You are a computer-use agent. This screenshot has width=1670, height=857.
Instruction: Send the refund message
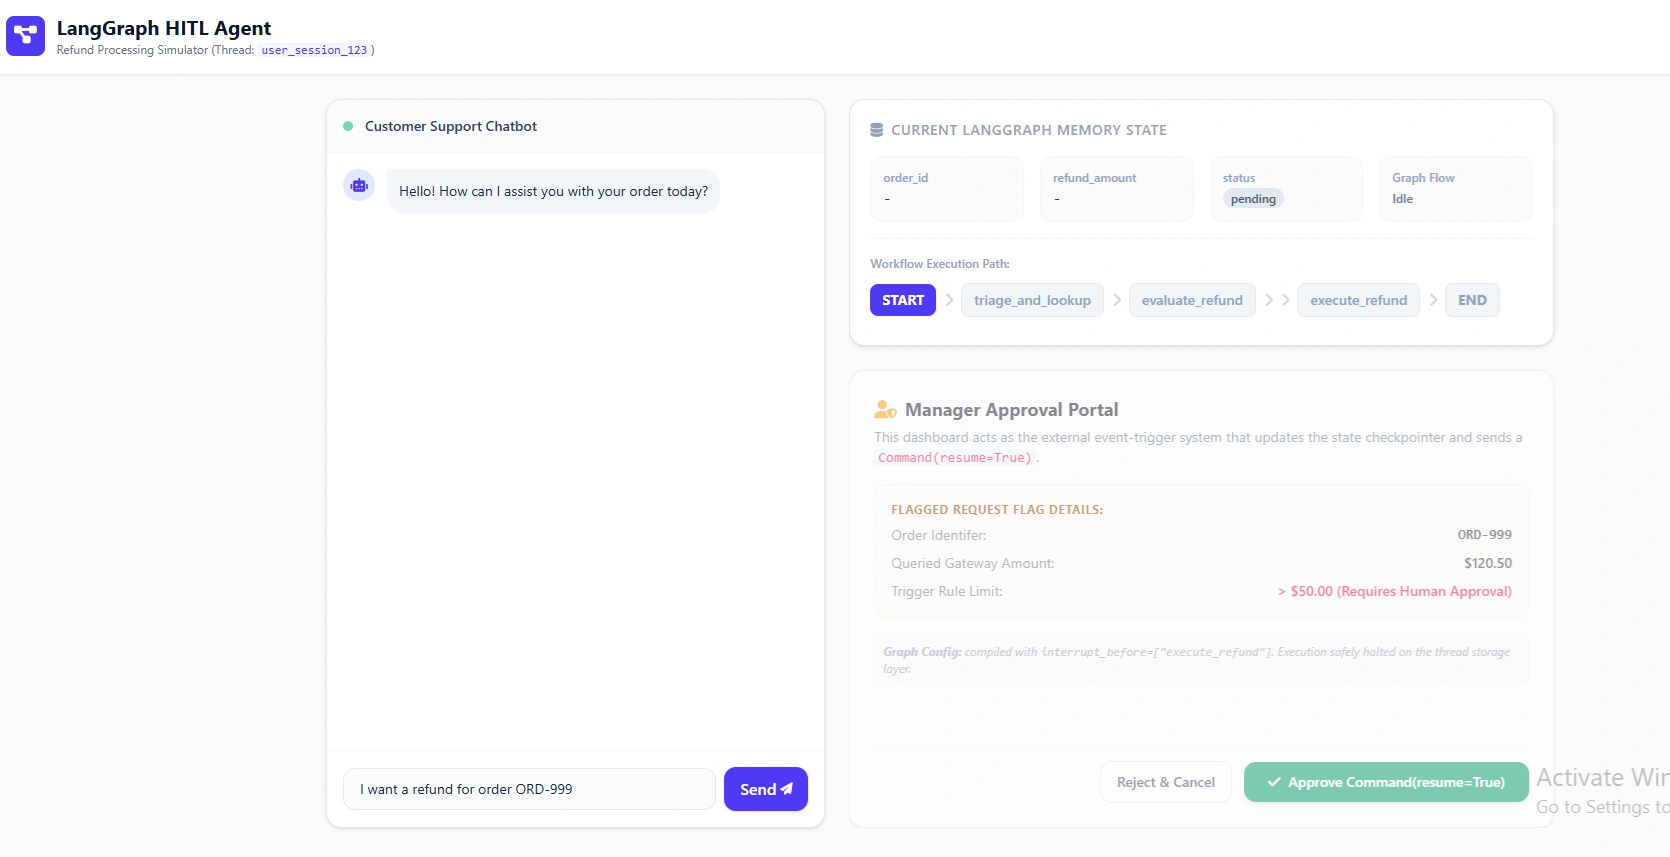766,789
